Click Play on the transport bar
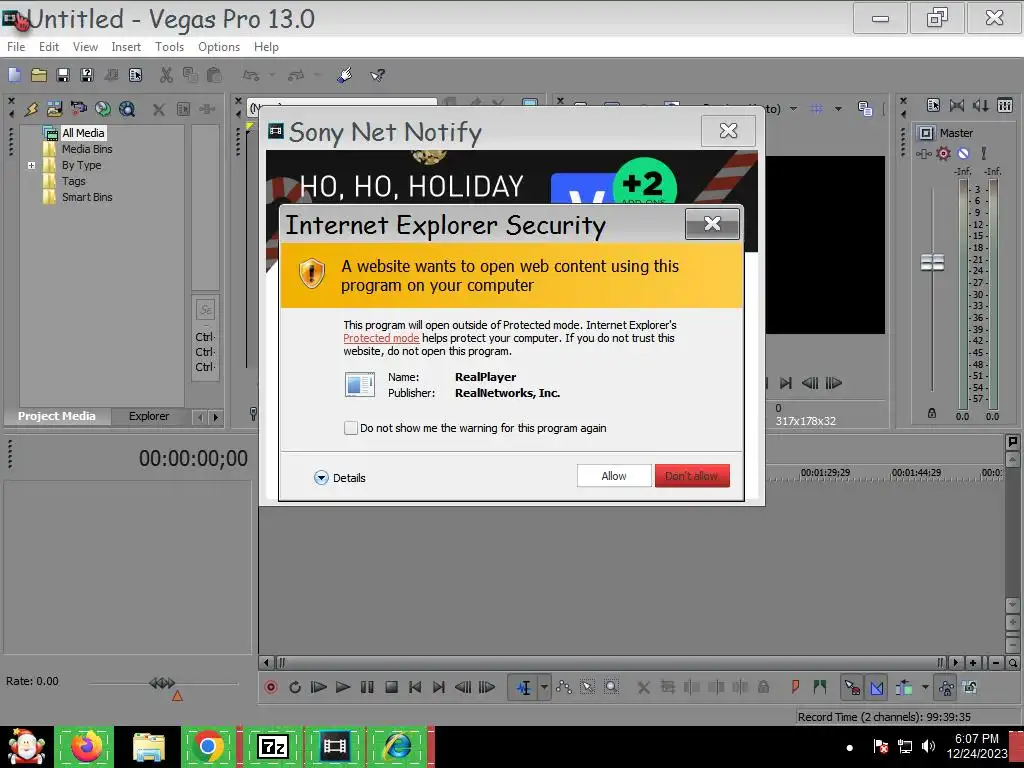1024x768 pixels. [343, 687]
